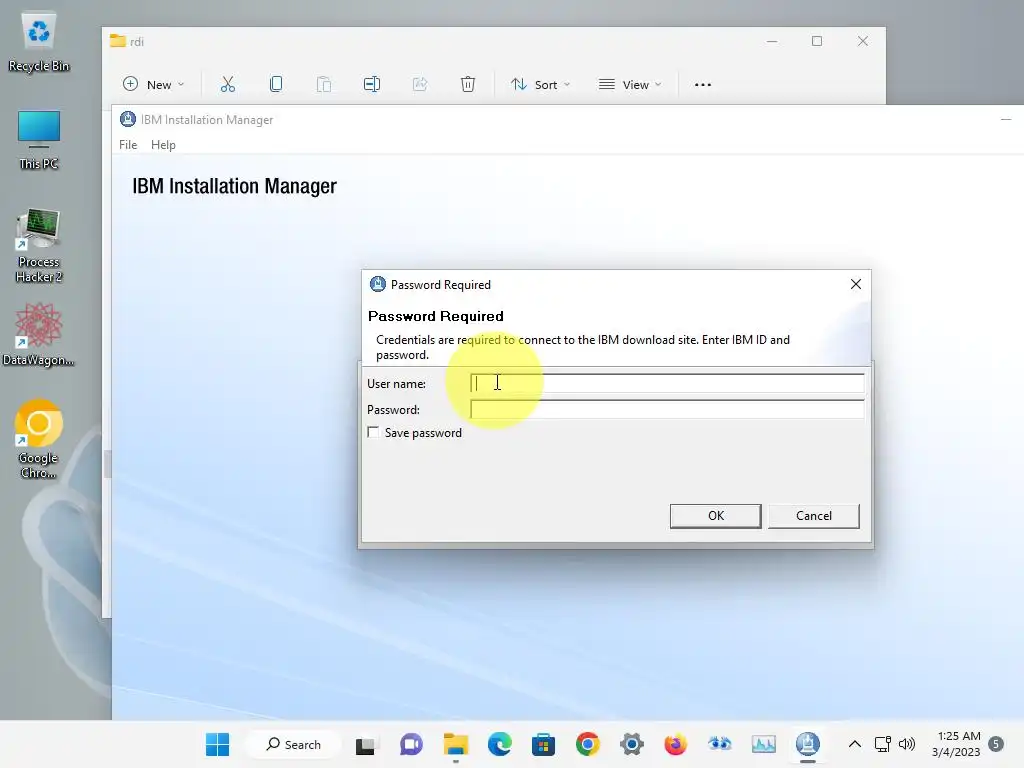Open the View dropdown in File Explorer
The width and height of the screenshot is (1024, 768).
point(630,84)
